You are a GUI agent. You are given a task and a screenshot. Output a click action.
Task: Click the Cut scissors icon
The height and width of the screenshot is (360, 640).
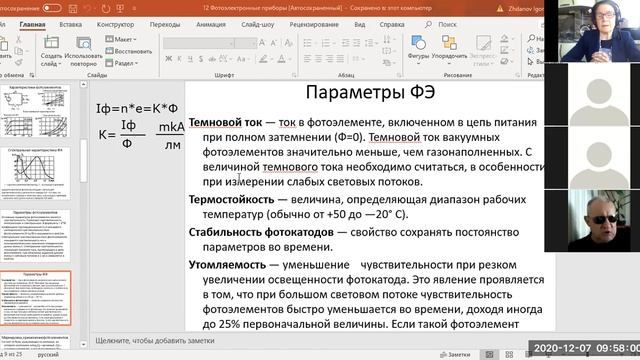tap(18, 40)
